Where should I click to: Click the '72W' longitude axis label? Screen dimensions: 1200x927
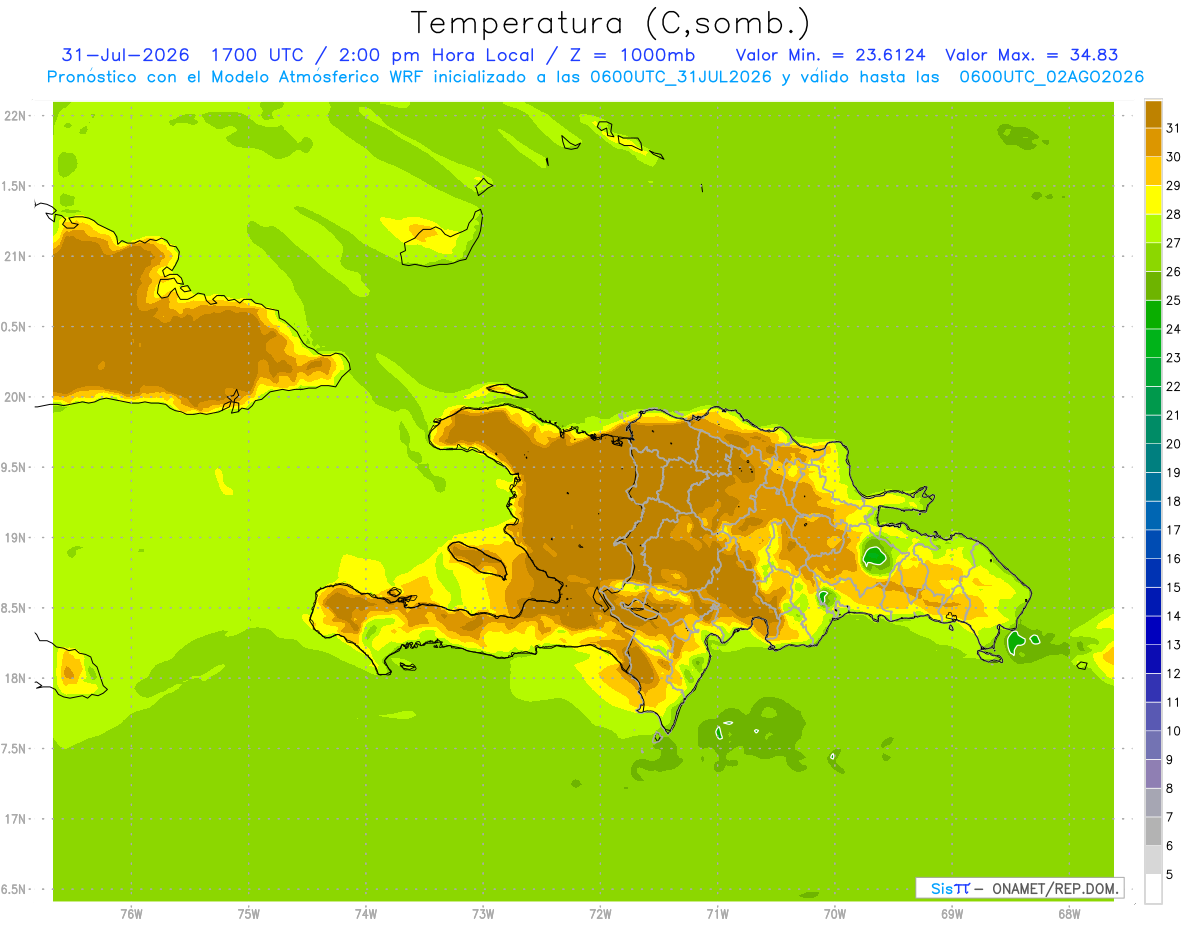click(x=601, y=913)
